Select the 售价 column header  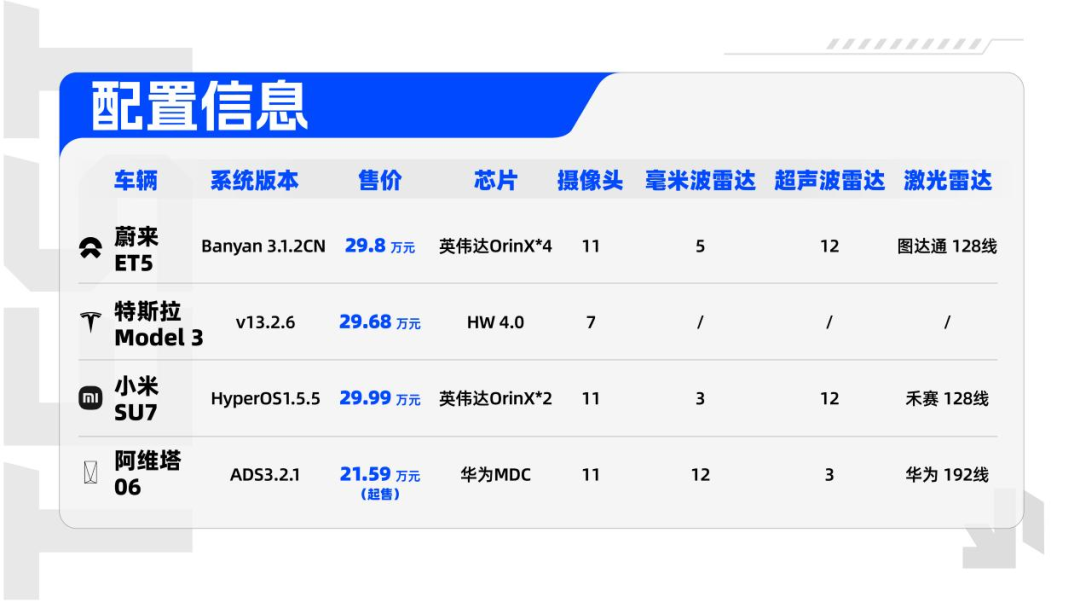380,181
